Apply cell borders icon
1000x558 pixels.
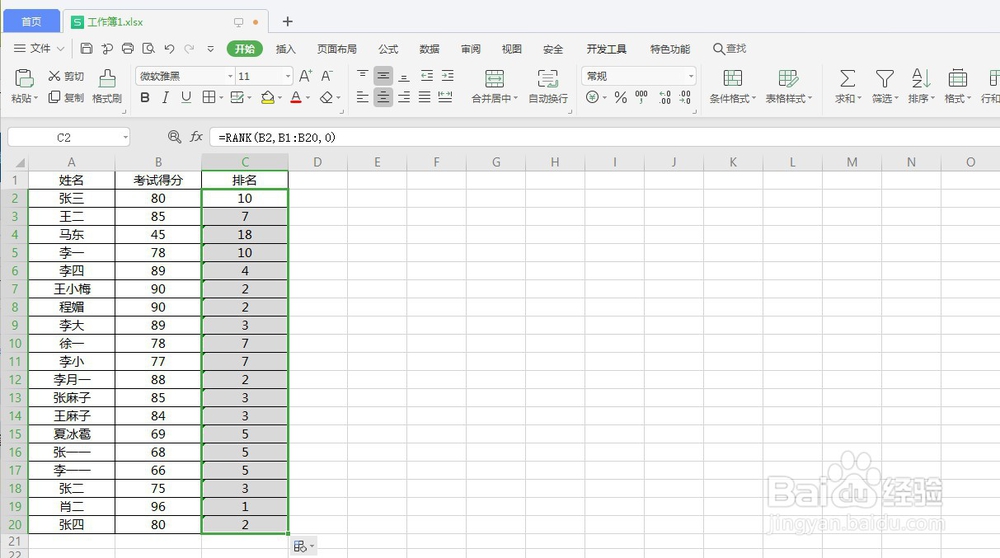209,98
